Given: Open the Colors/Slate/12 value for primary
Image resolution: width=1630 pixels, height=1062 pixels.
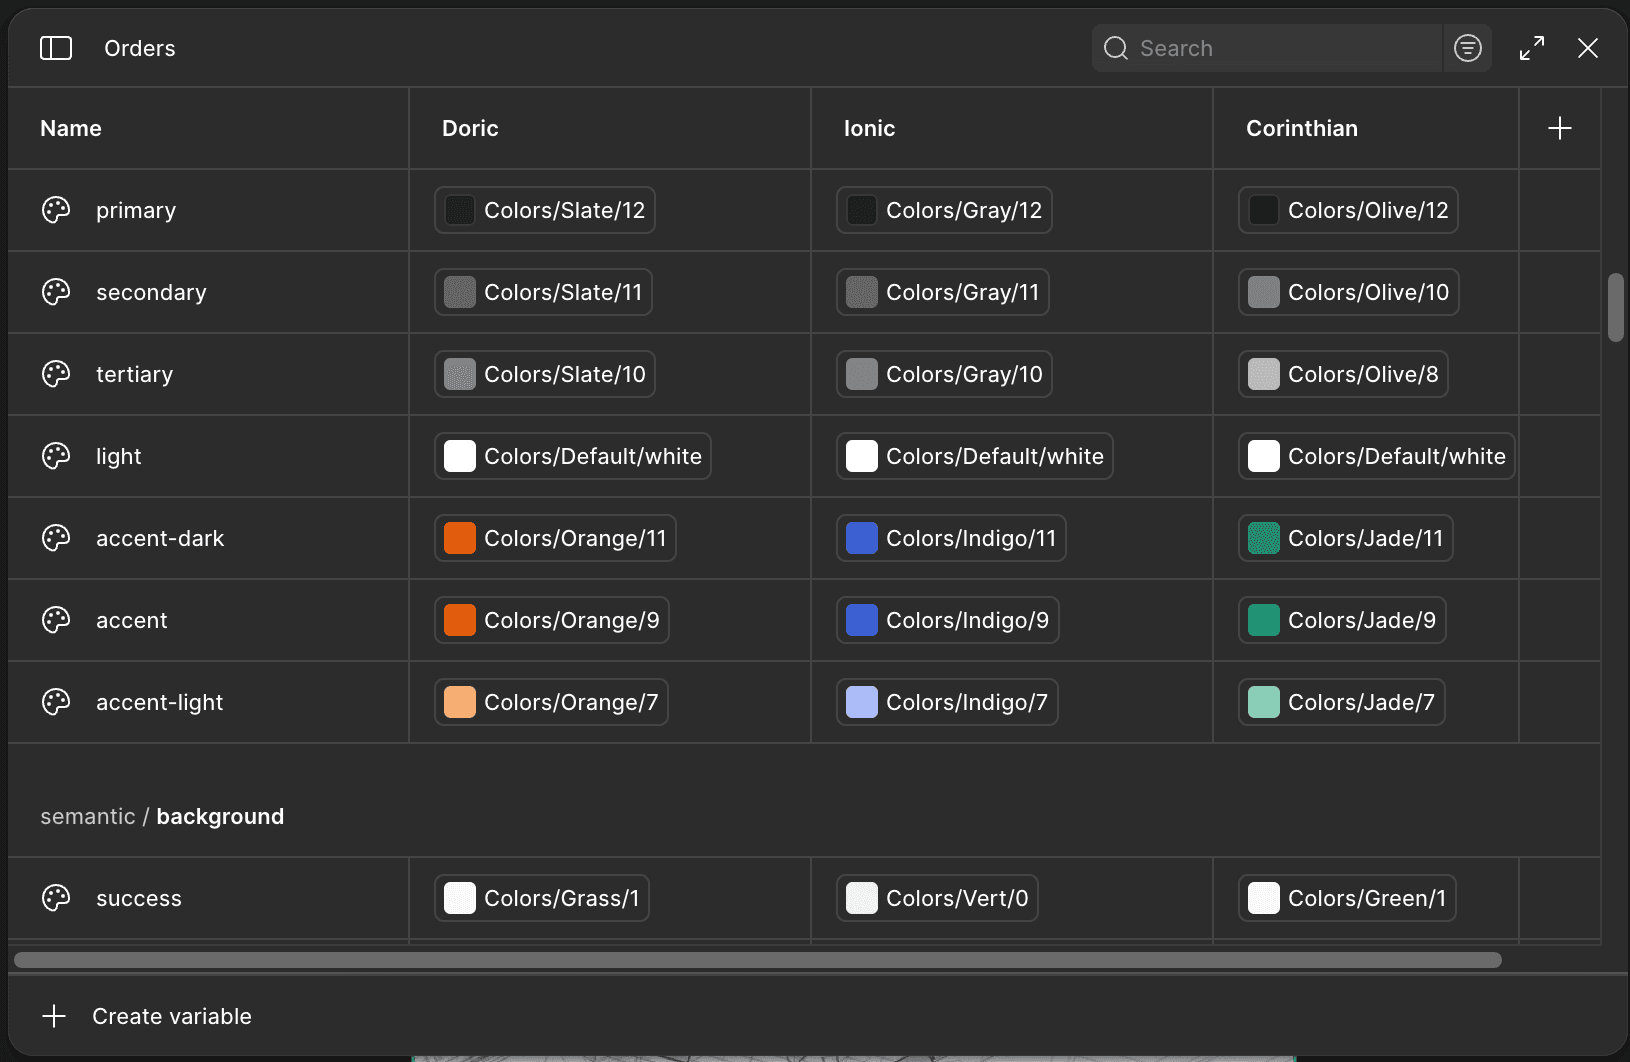Looking at the screenshot, I should [x=545, y=210].
